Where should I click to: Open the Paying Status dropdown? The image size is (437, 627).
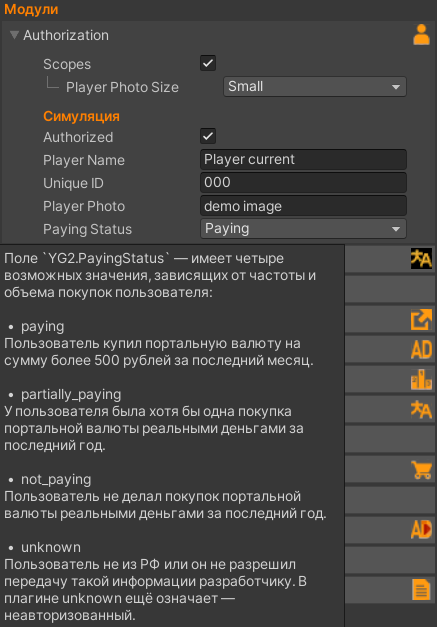pyautogui.click(x=303, y=229)
